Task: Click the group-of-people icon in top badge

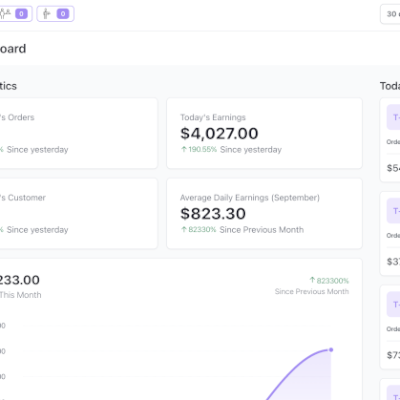Action: 5,14
